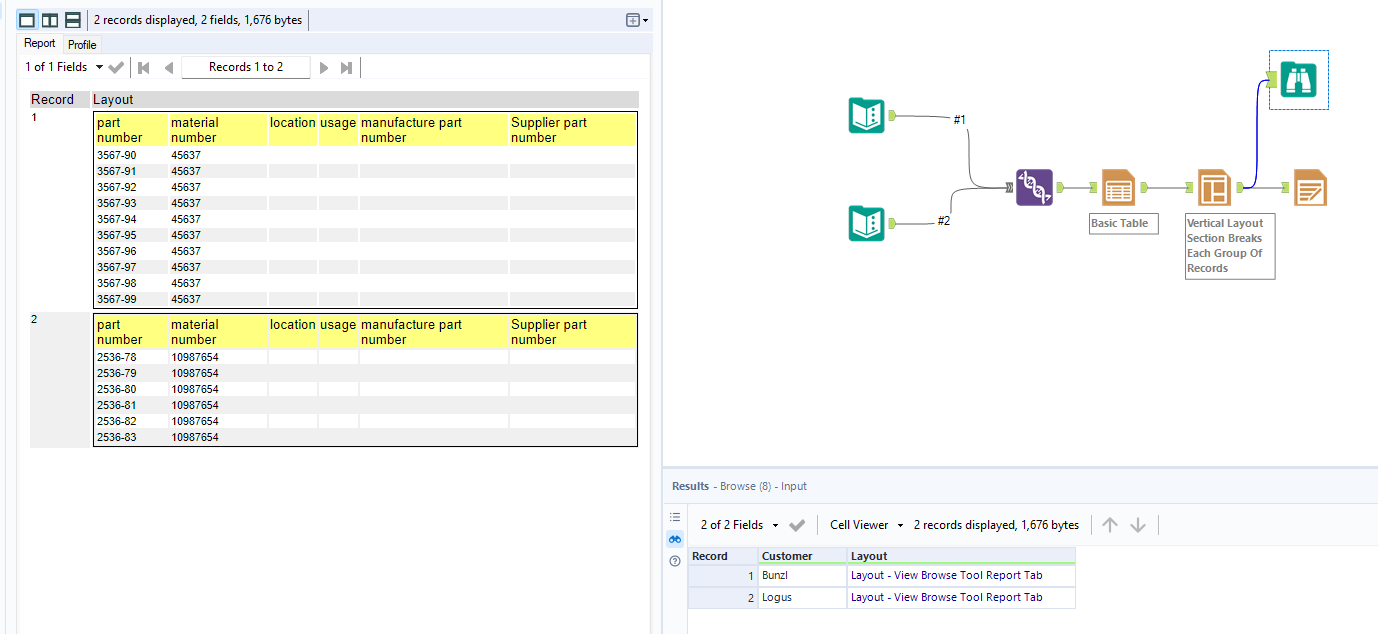Click the next record arrow button
Screen dimensions: 1378x634
324,67
